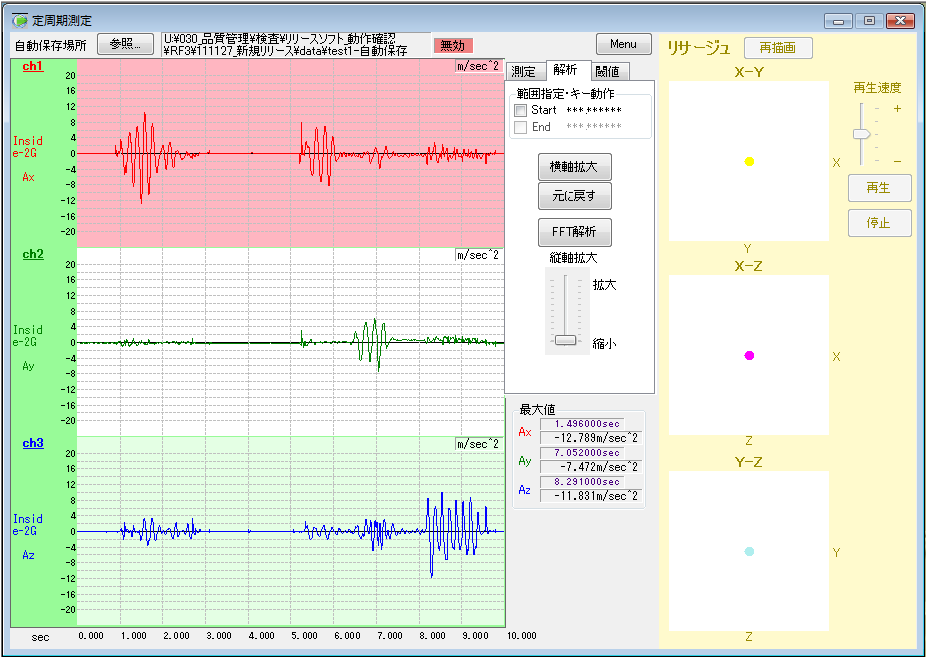
Task: Click the 5.000 time axis label
Action: (304, 636)
